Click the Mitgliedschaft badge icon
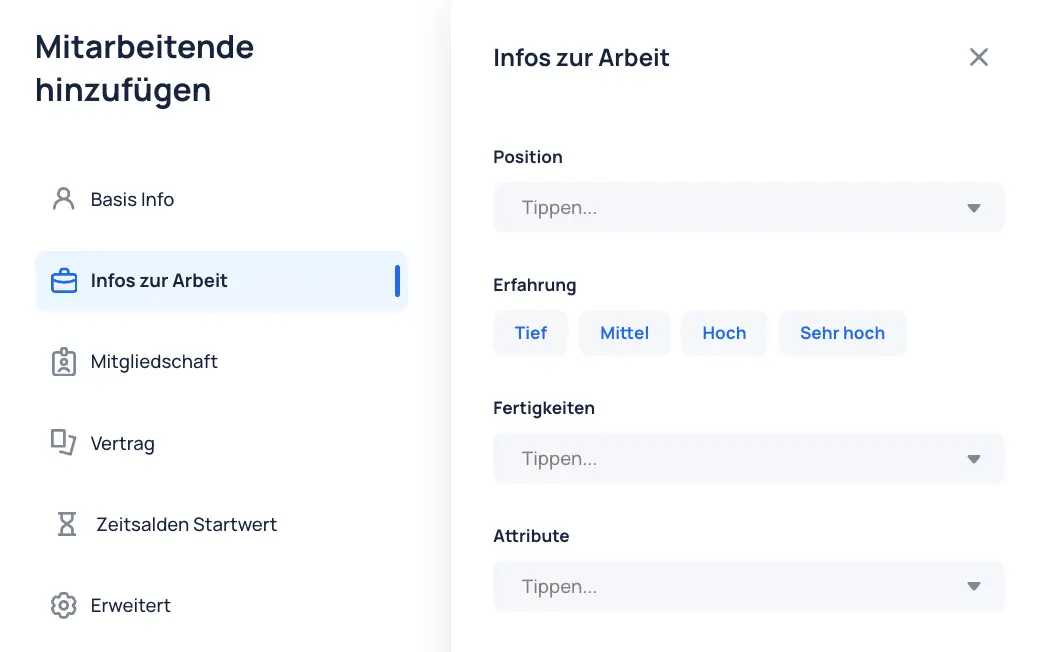The height and width of the screenshot is (652, 1042). point(64,362)
